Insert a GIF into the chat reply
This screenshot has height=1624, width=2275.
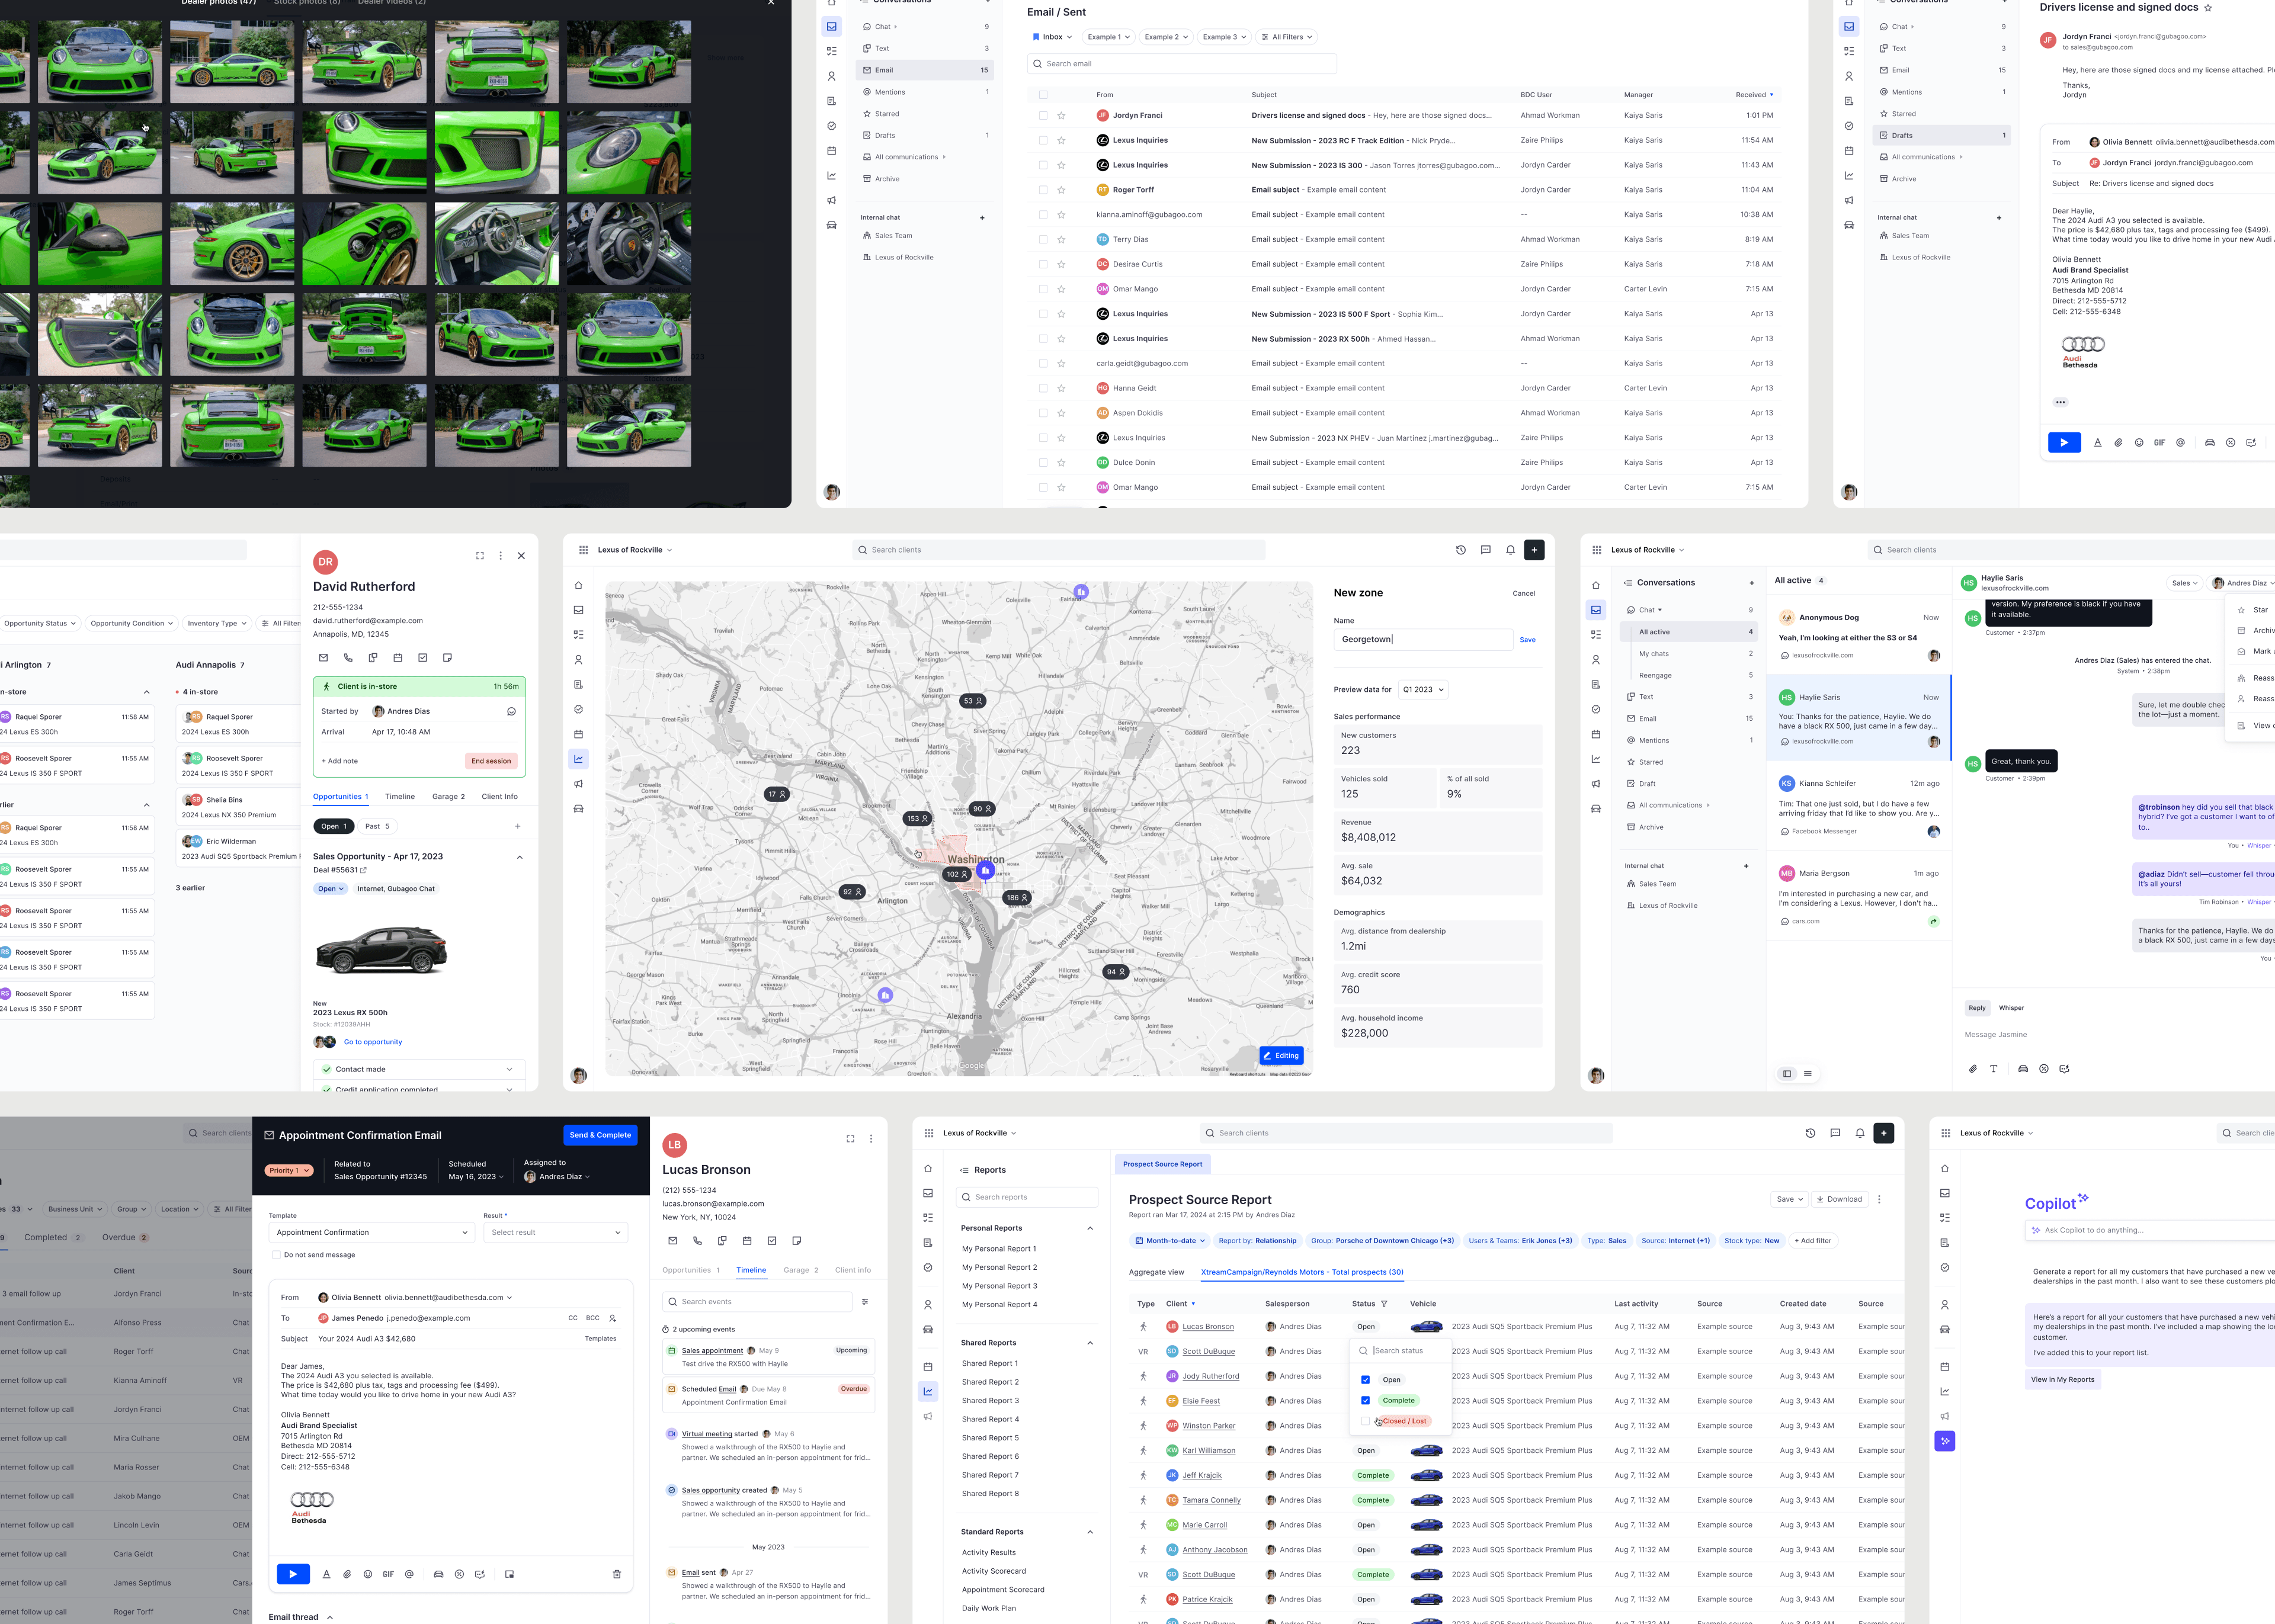[x=2160, y=442]
